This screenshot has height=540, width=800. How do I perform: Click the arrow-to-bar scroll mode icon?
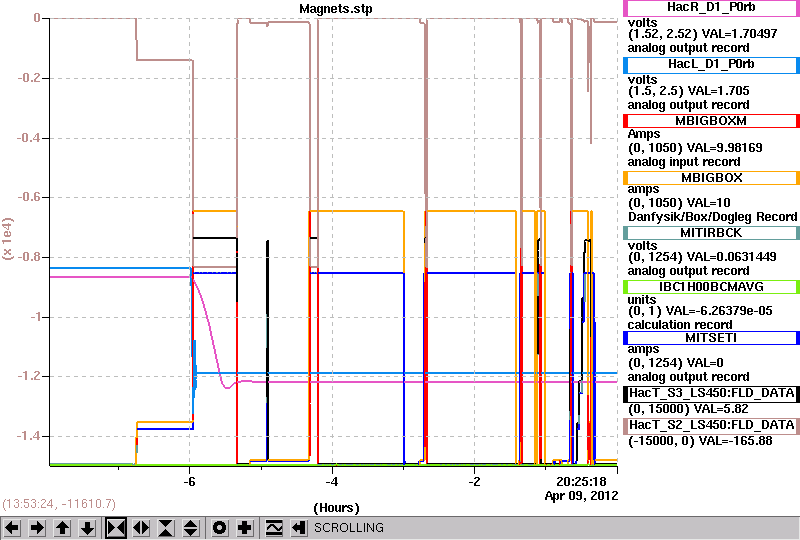(x=298, y=528)
